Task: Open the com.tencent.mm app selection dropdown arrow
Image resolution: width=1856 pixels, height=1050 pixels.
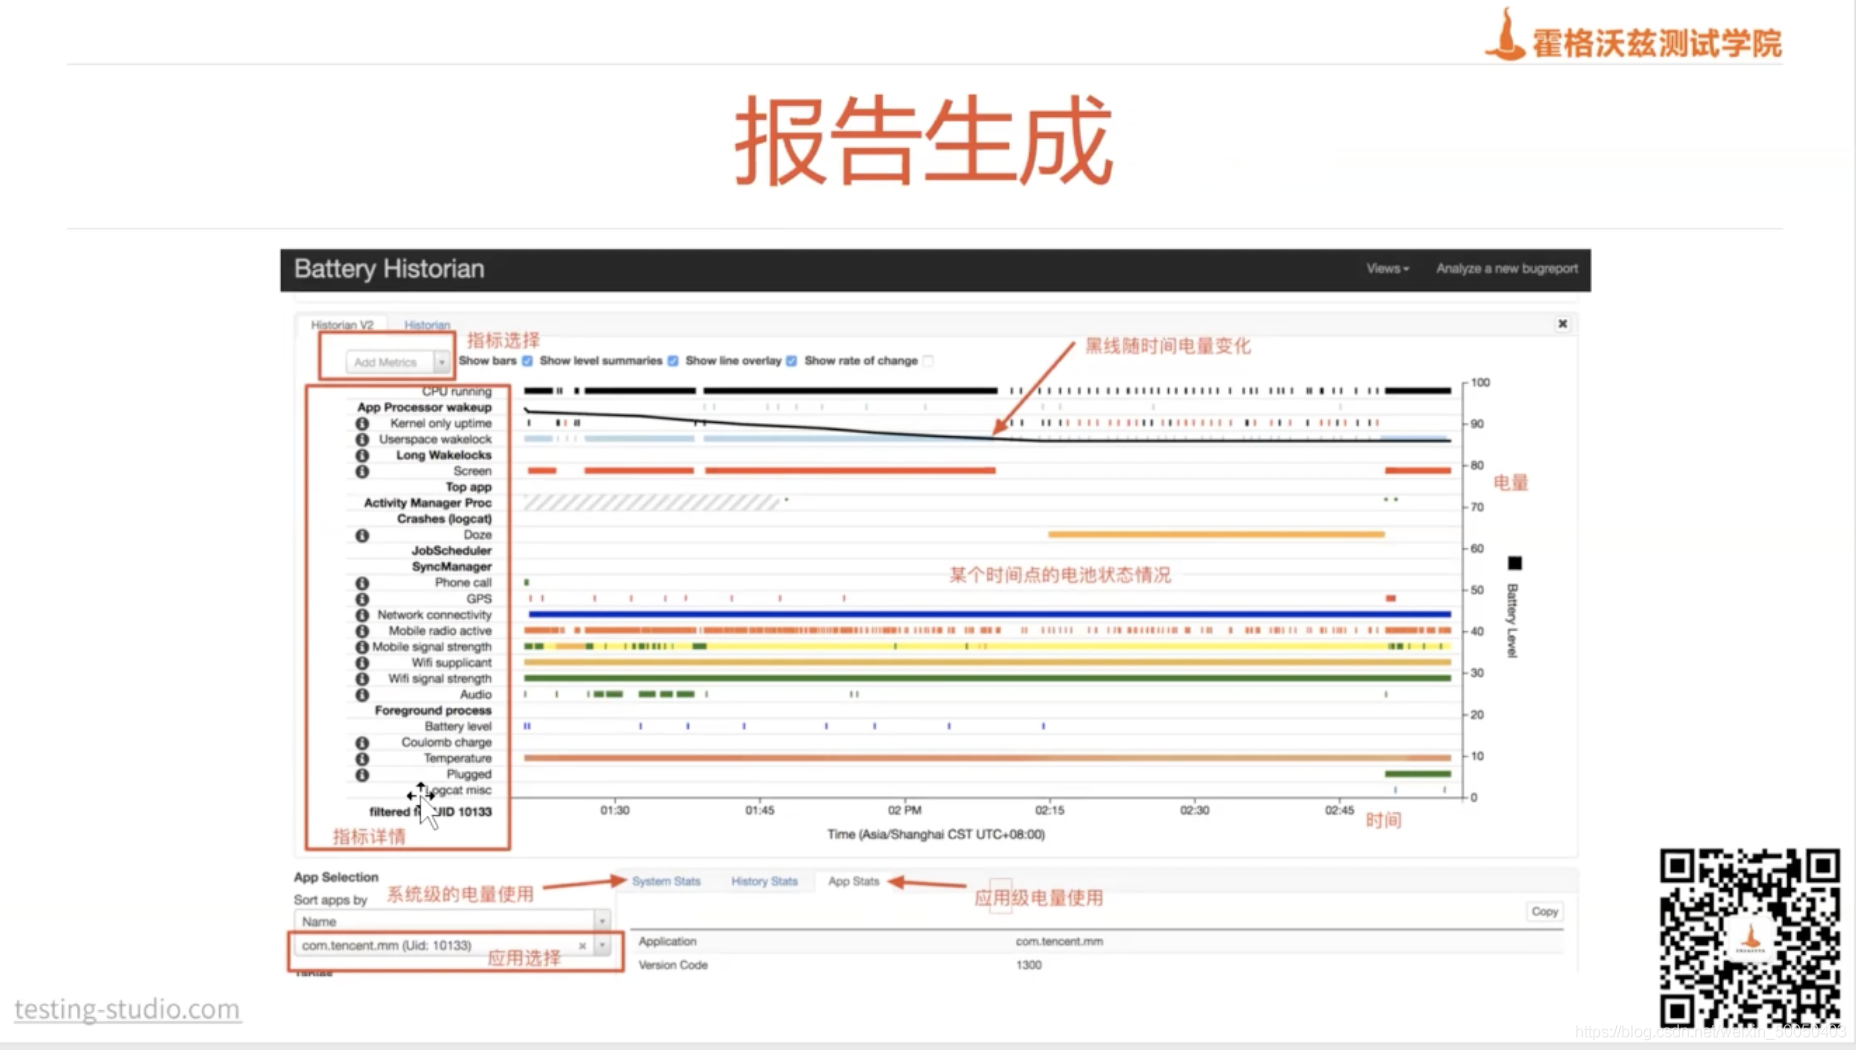Action: [602, 945]
